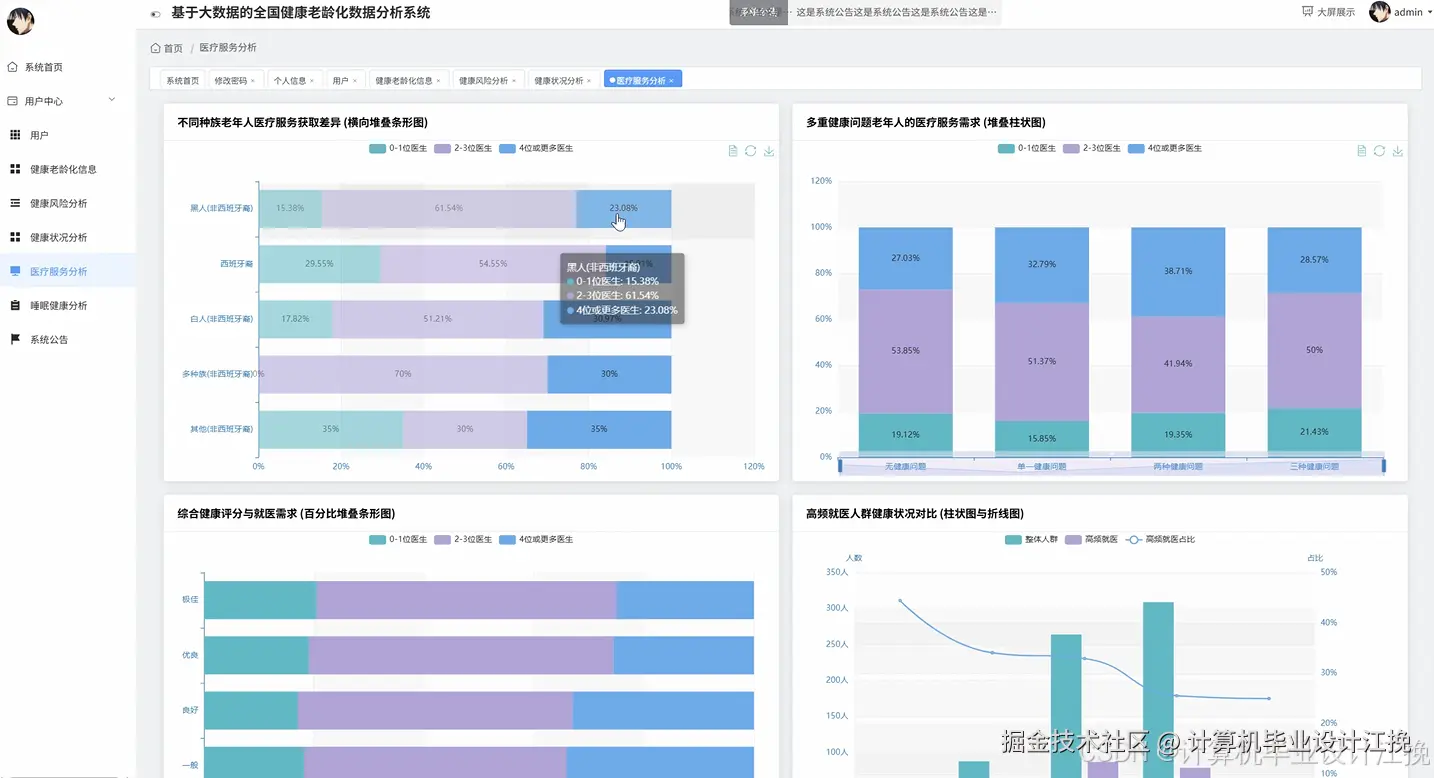Click the 首页 home icon in breadcrumb
This screenshot has height=778, width=1434.
pos(155,48)
